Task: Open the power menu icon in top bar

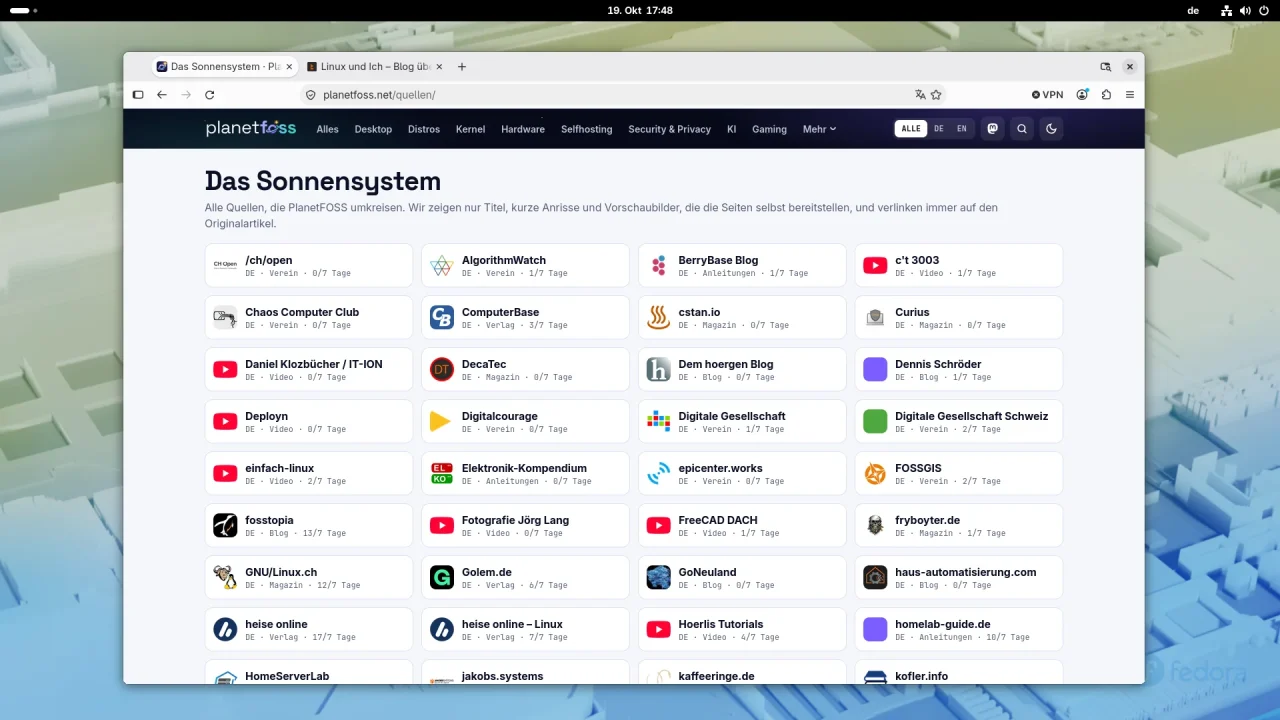Action: click(x=1263, y=10)
